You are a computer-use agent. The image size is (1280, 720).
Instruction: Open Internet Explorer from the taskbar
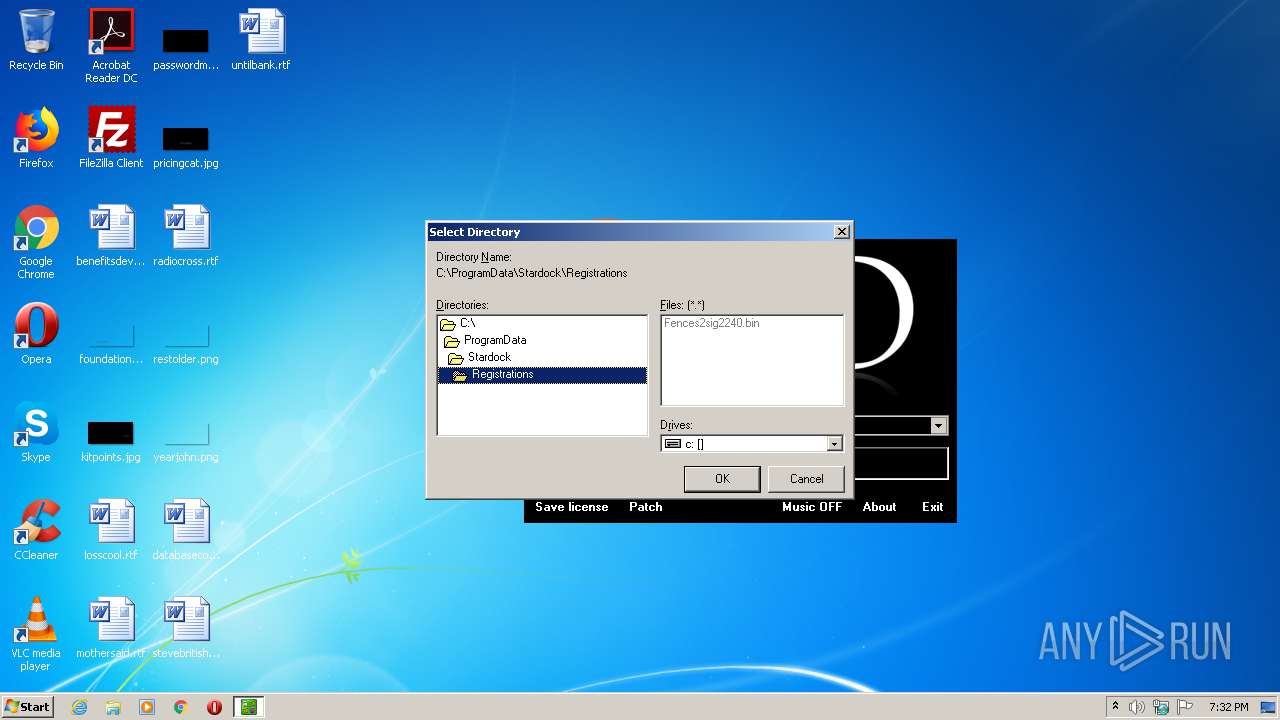coord(79,707)
